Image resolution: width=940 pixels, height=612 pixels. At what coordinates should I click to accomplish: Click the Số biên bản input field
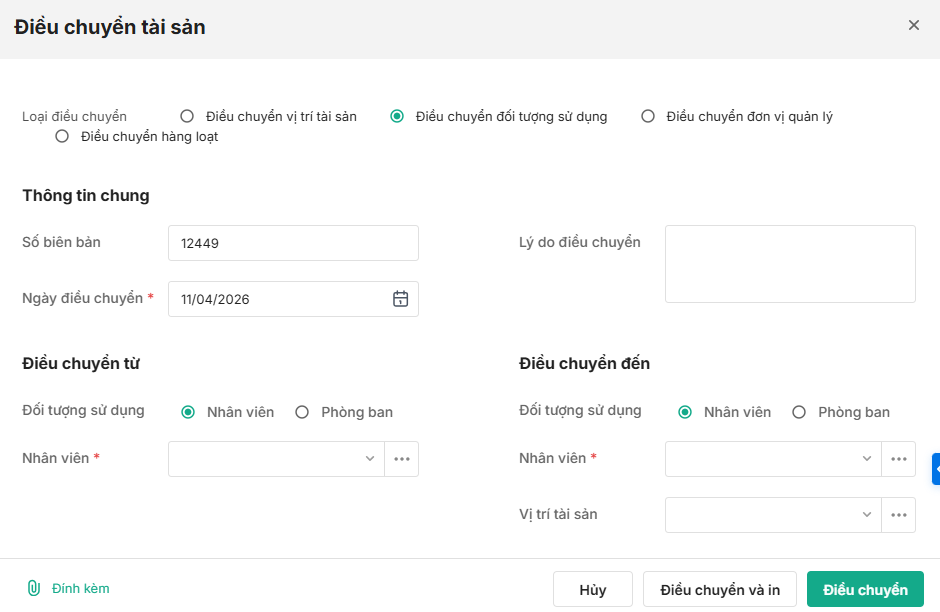(293, 243)
